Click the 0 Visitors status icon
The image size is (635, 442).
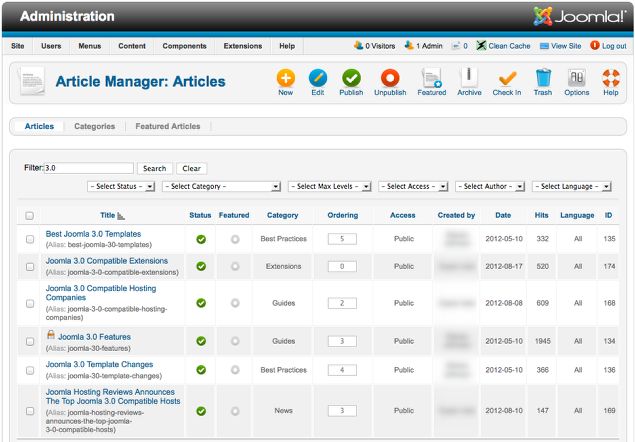[x=358, y=45]
